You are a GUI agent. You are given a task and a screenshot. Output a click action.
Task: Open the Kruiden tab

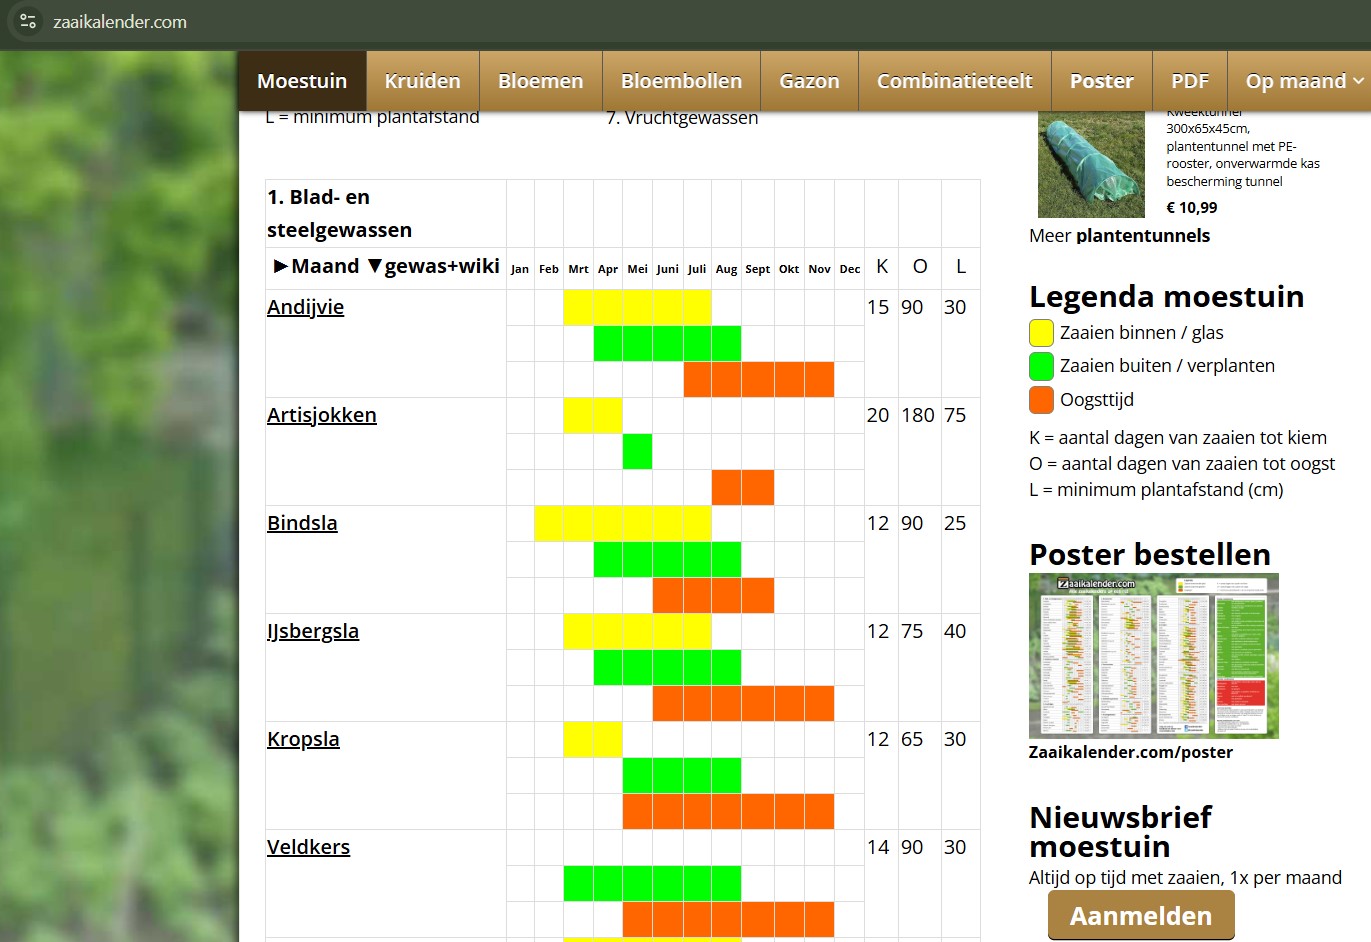point(423,81)
